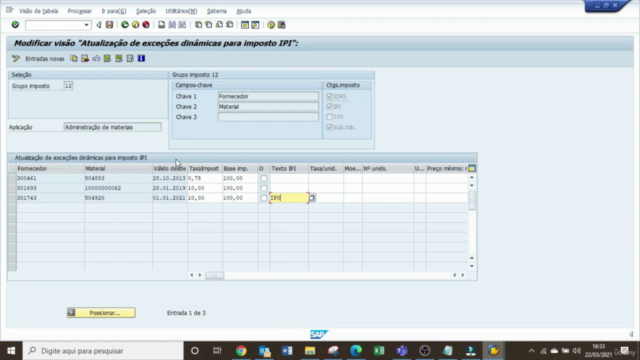This screenshot has height=360, width=640.
Task: Click the Save diskette icon
Action: point(109,25)
